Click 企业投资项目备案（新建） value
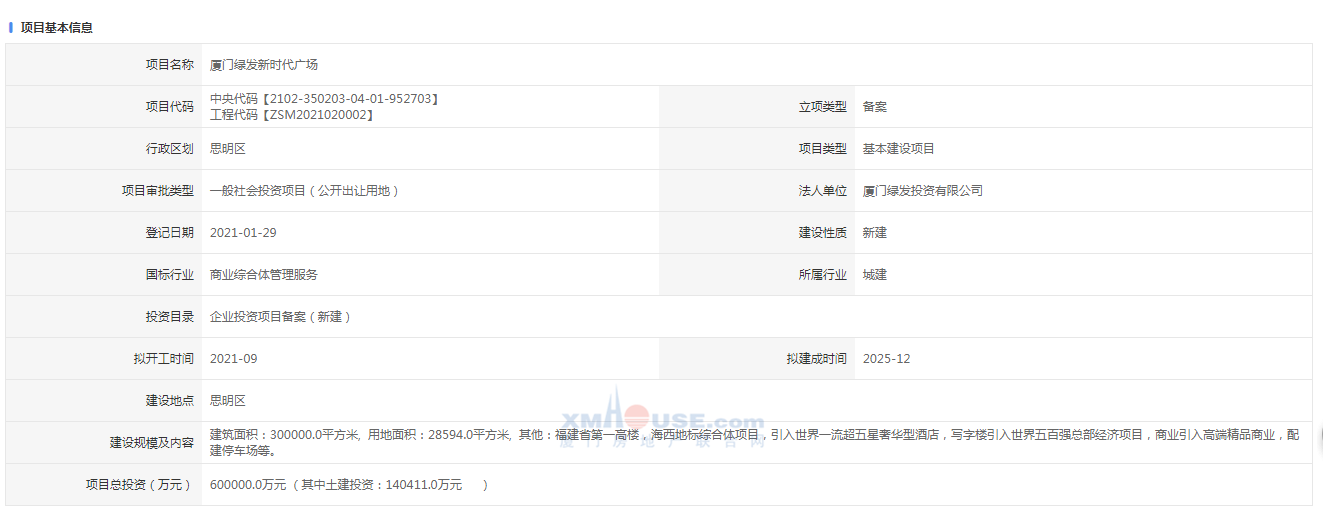Screen dimensions: 1323x517 281,316
